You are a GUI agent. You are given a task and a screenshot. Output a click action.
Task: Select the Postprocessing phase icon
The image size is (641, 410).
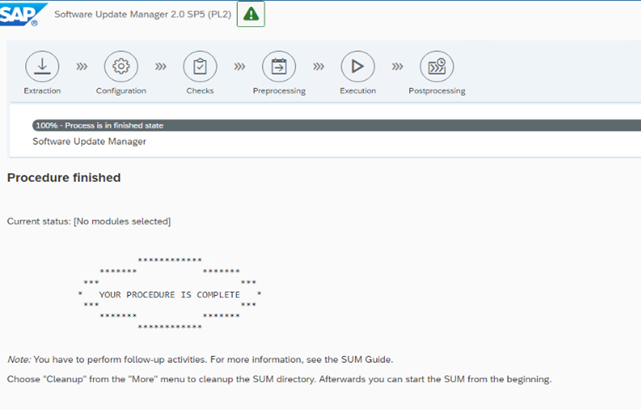click(x=437, y=66)
